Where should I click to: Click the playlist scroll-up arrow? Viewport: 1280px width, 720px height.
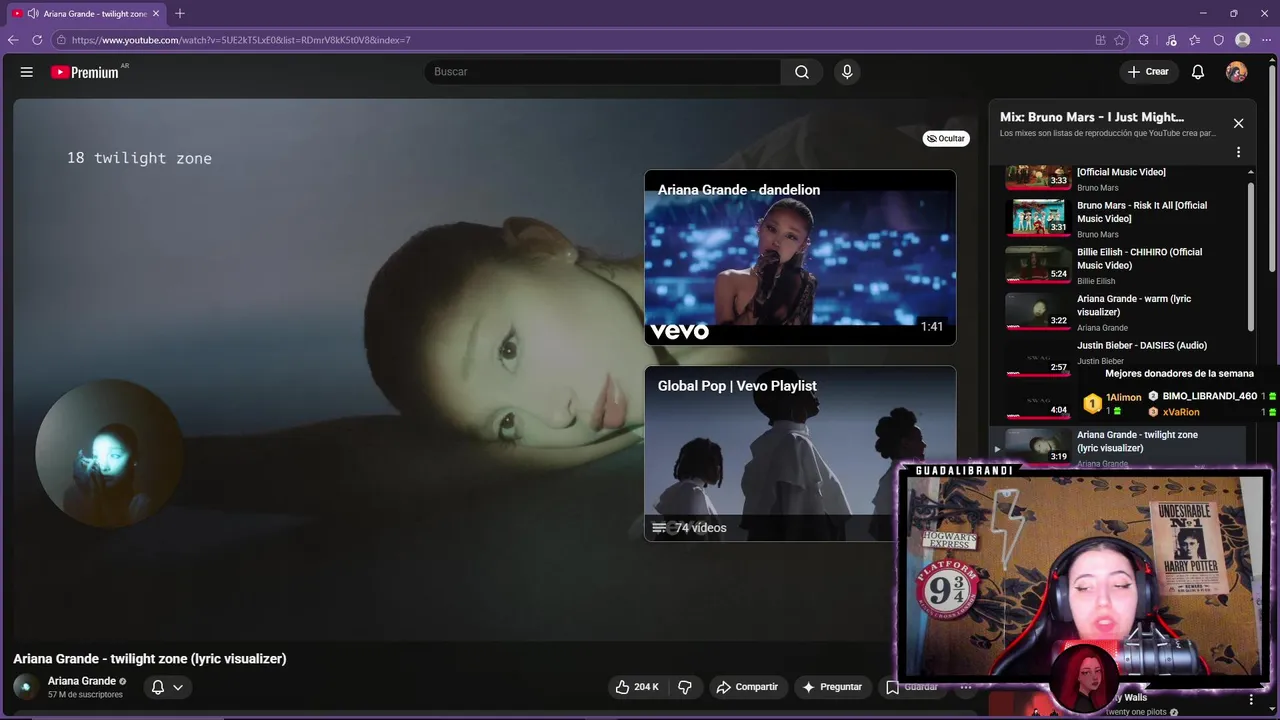coord(1250,172)
